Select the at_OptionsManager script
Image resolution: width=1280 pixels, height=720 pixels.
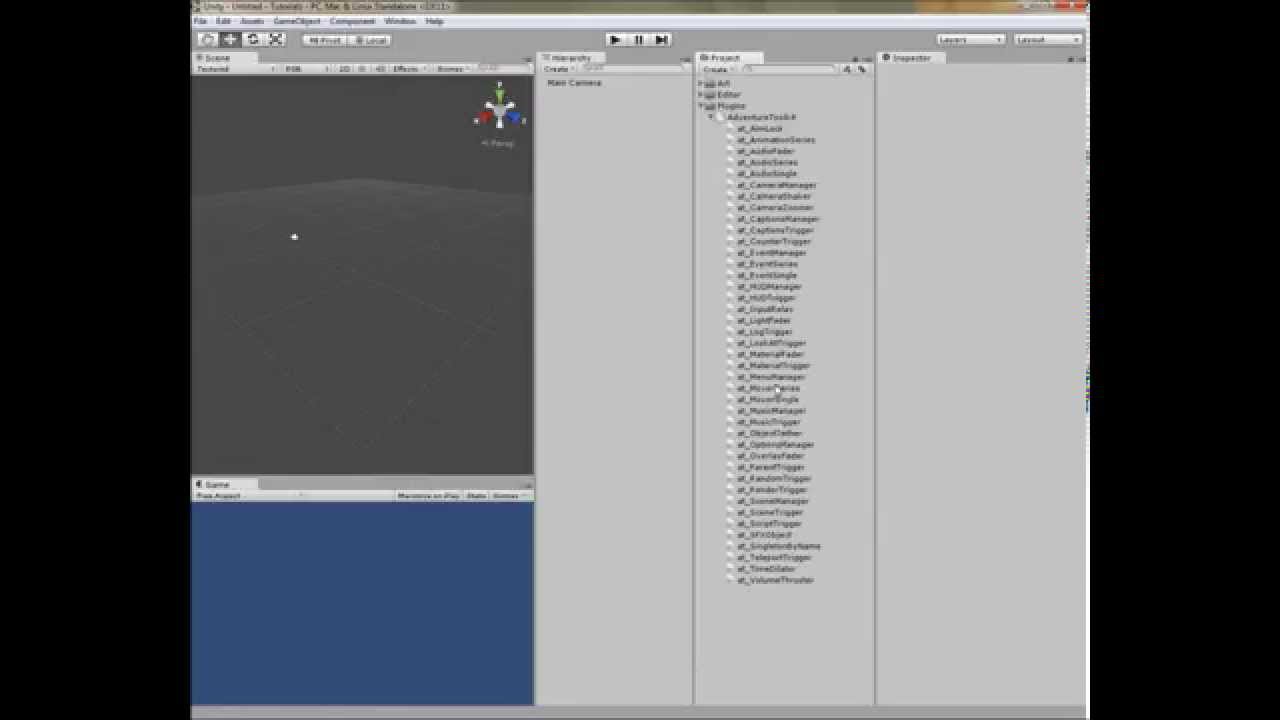coord(776,445)
